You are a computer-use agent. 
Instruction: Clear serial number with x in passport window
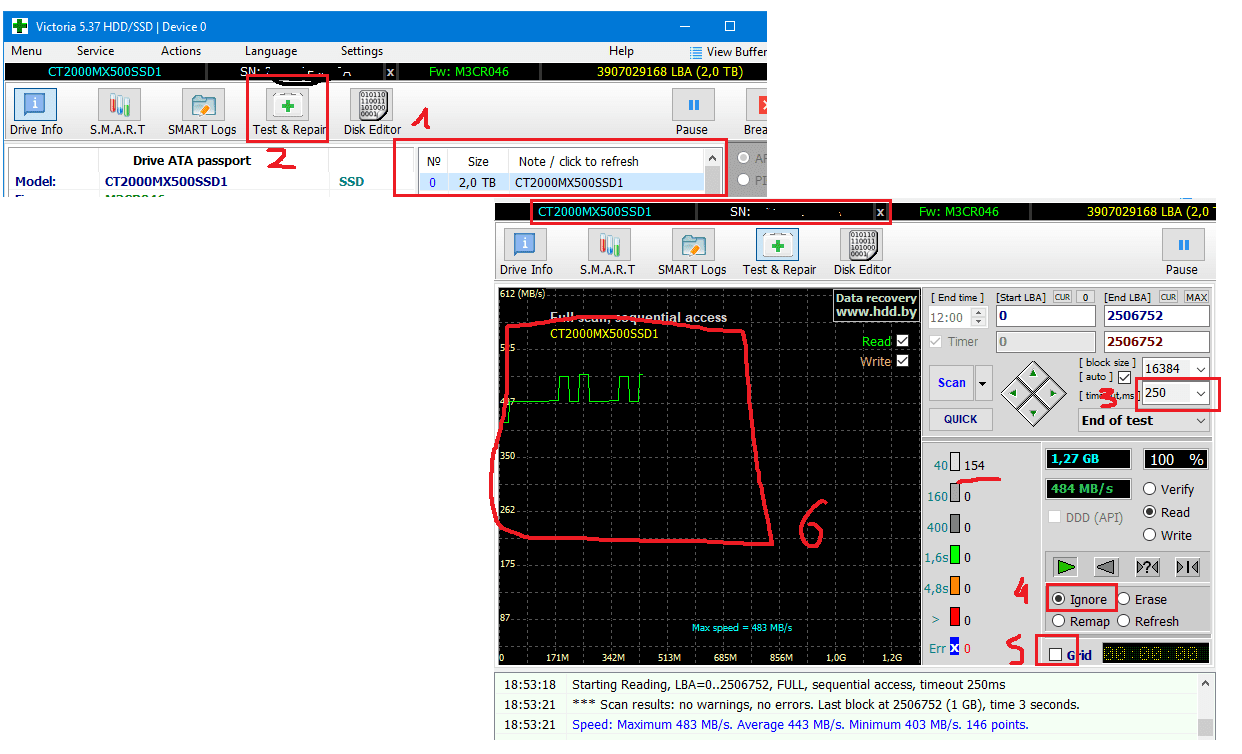coord(390,72)
